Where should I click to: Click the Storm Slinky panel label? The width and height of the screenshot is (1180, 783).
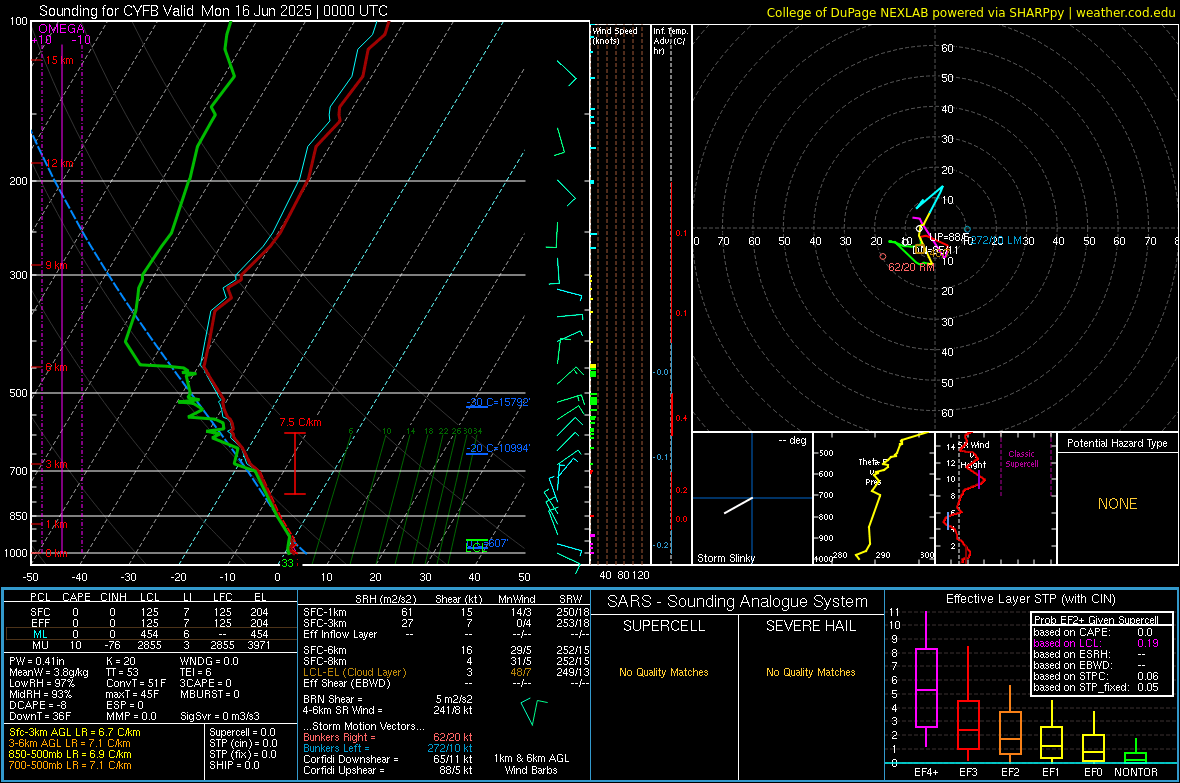pos(725,558)
